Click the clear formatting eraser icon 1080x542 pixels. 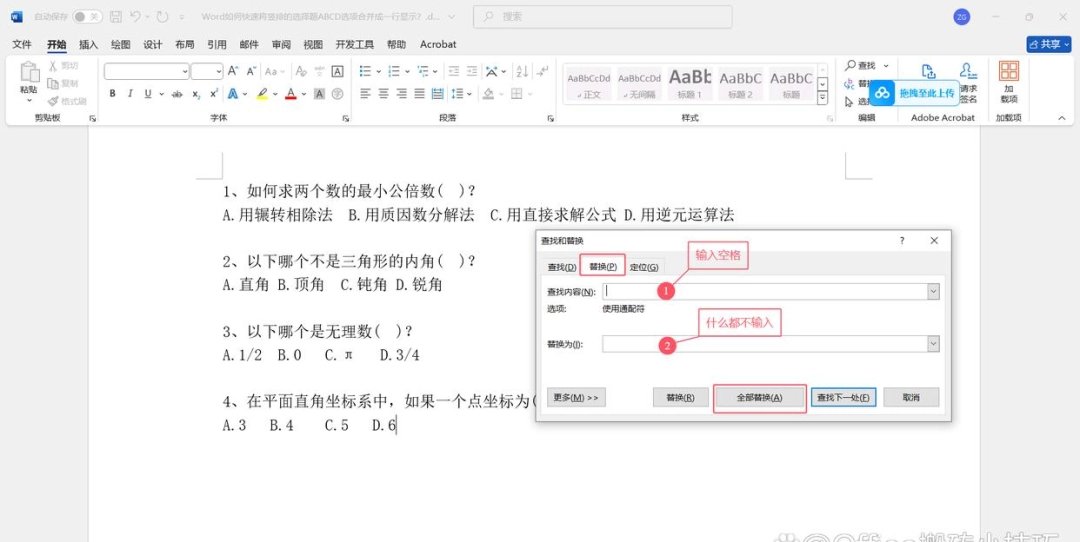click(301, 71)
